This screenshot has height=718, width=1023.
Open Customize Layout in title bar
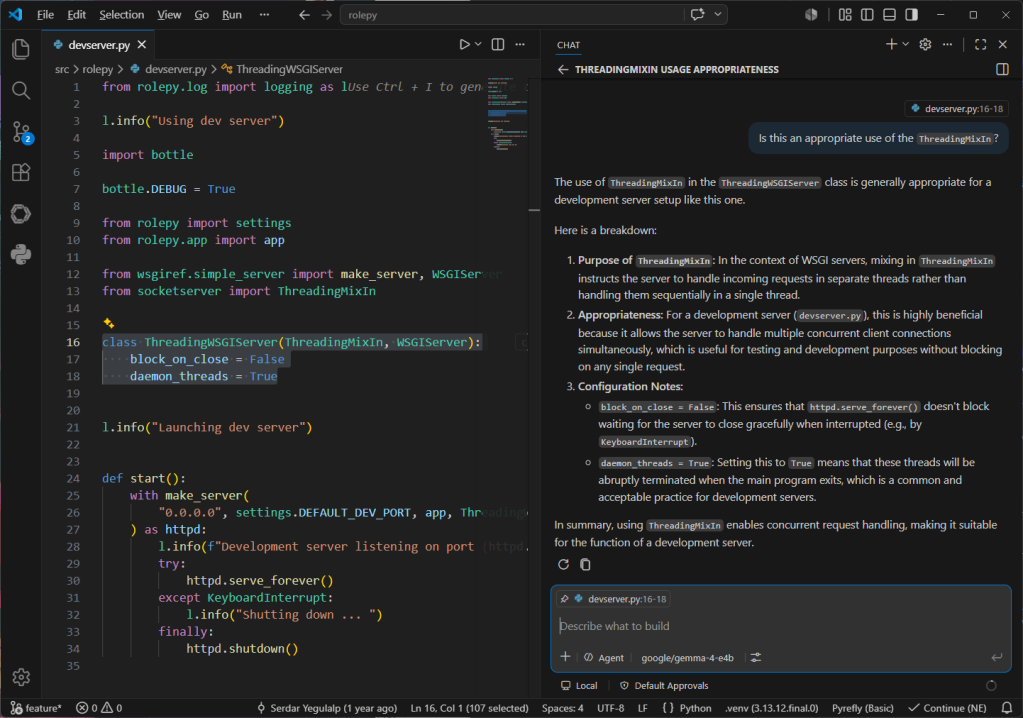(x=845, y=14)
